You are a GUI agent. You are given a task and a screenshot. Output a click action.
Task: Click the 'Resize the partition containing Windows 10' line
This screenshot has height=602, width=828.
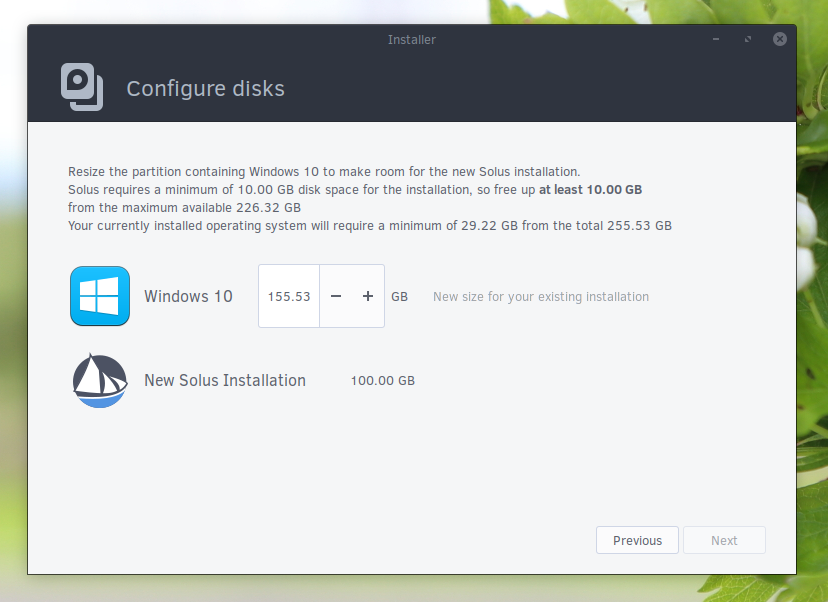coord(324,172)
